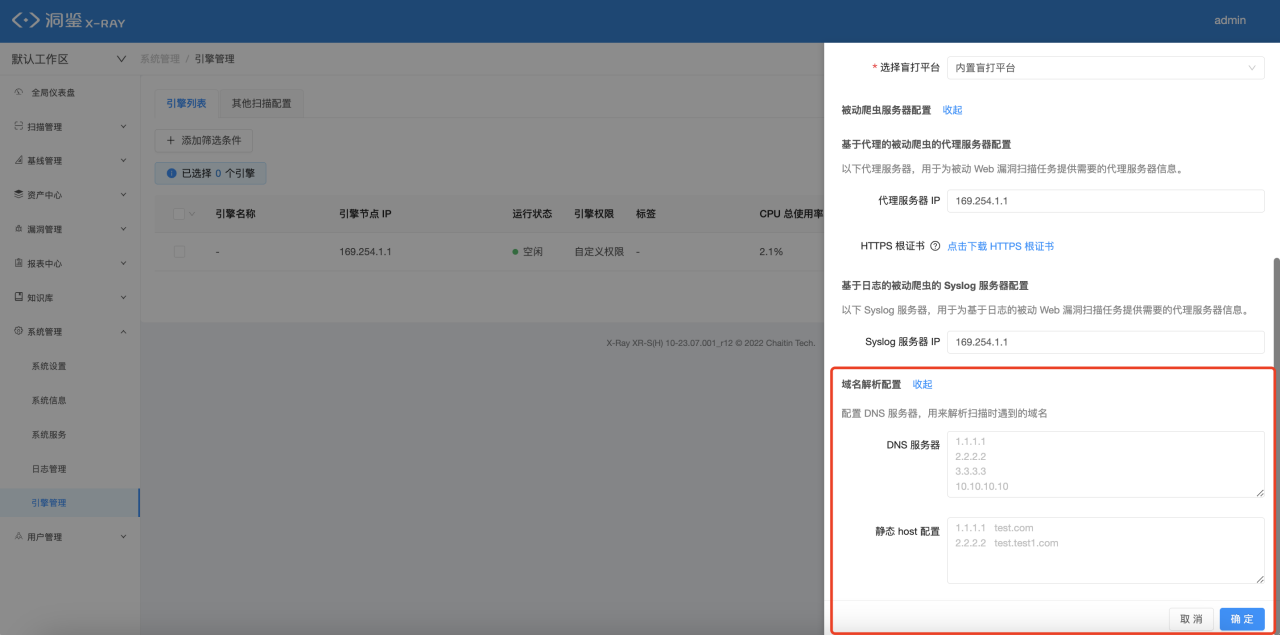
Task: Collapse the 系统管理 menu chevron
Action: point(123,331)
